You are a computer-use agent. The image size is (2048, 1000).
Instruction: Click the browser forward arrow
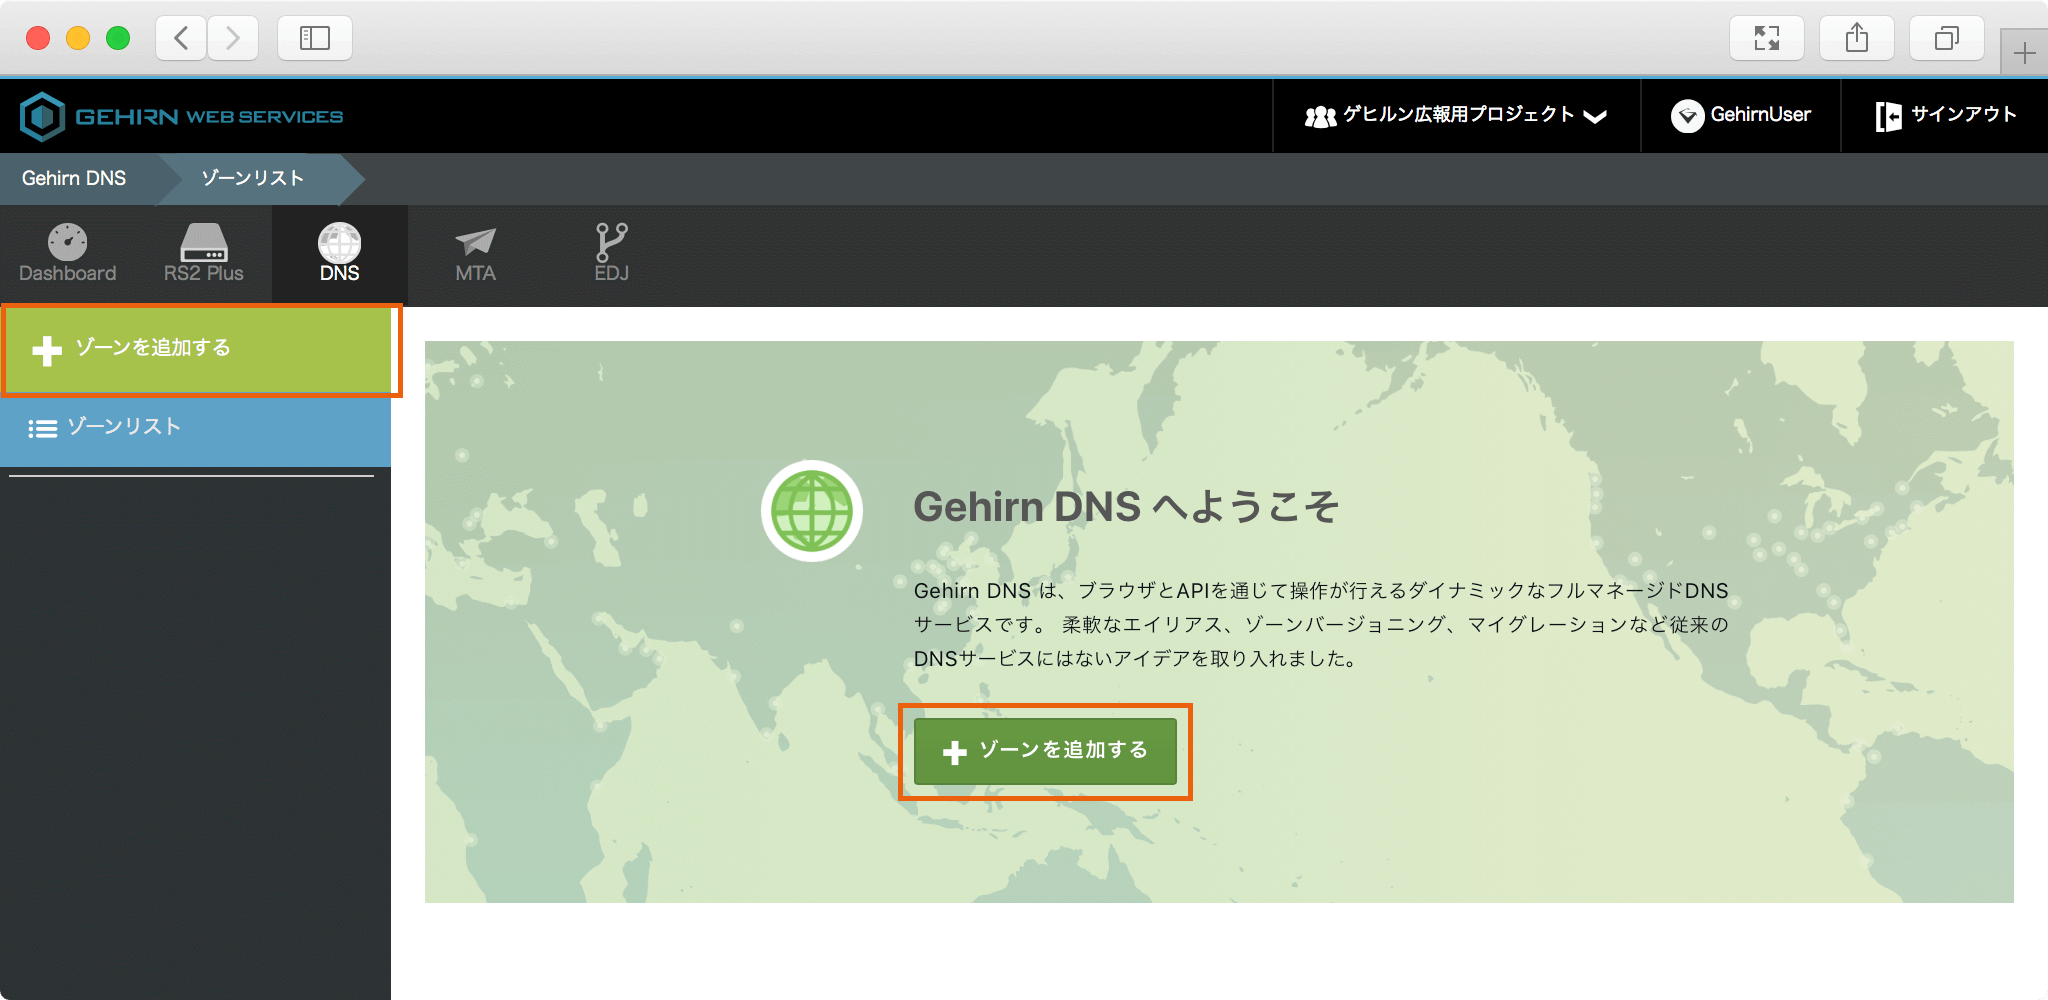pyautogui.click(x=233, y=38)
